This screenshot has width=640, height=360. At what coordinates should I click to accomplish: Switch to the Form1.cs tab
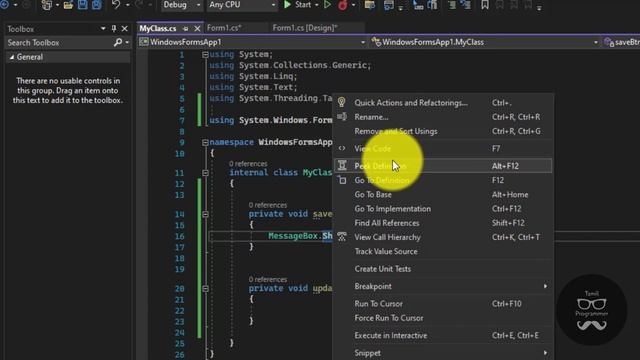click(224, 28)
